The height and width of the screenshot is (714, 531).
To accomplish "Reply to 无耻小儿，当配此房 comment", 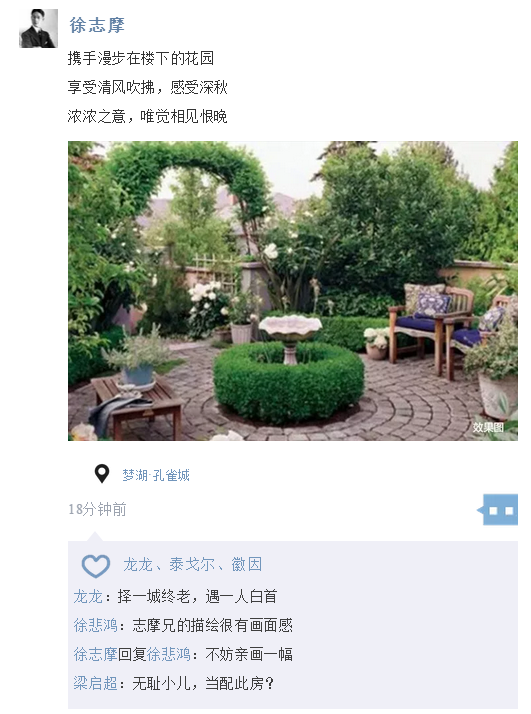I will [x=203, y=683].
